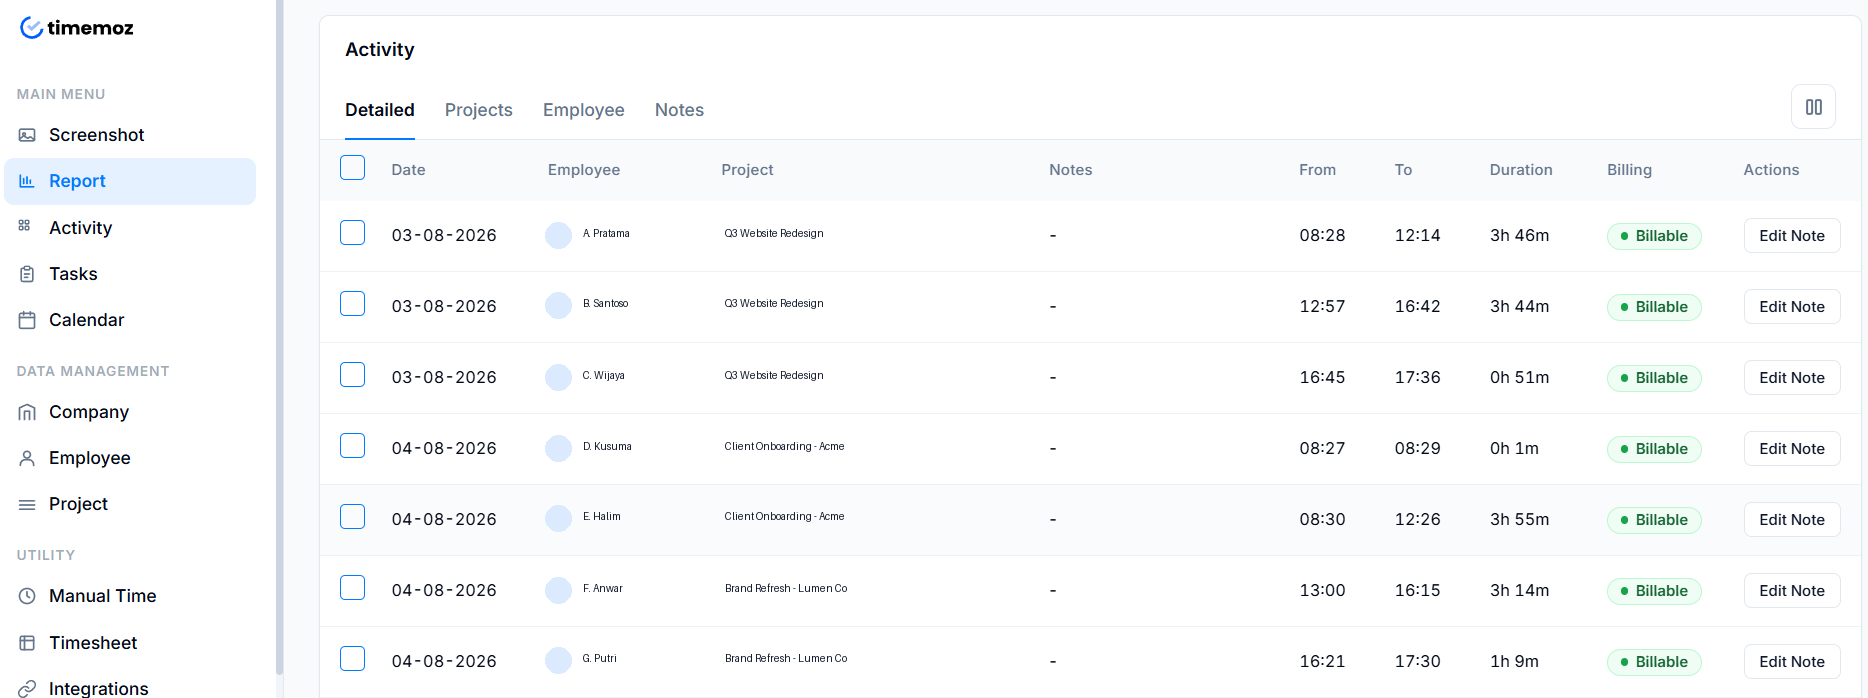The height and width of the screenshot is (698, 1868).
Task: Select the C. Wijaya row checkbox
Action: 352,374
